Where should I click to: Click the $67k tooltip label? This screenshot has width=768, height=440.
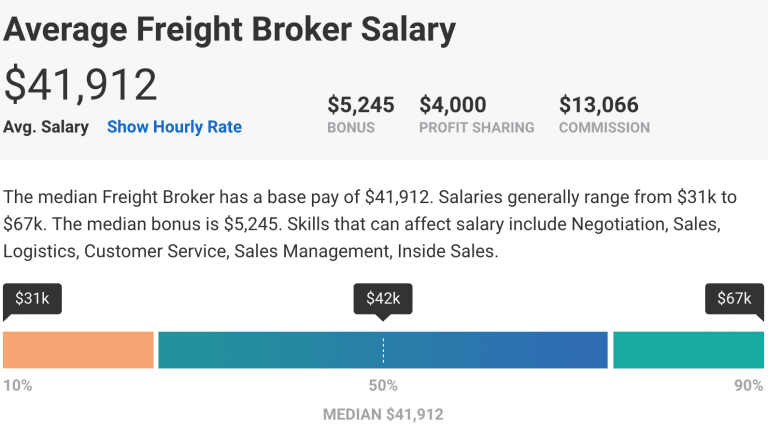[734, 298]
